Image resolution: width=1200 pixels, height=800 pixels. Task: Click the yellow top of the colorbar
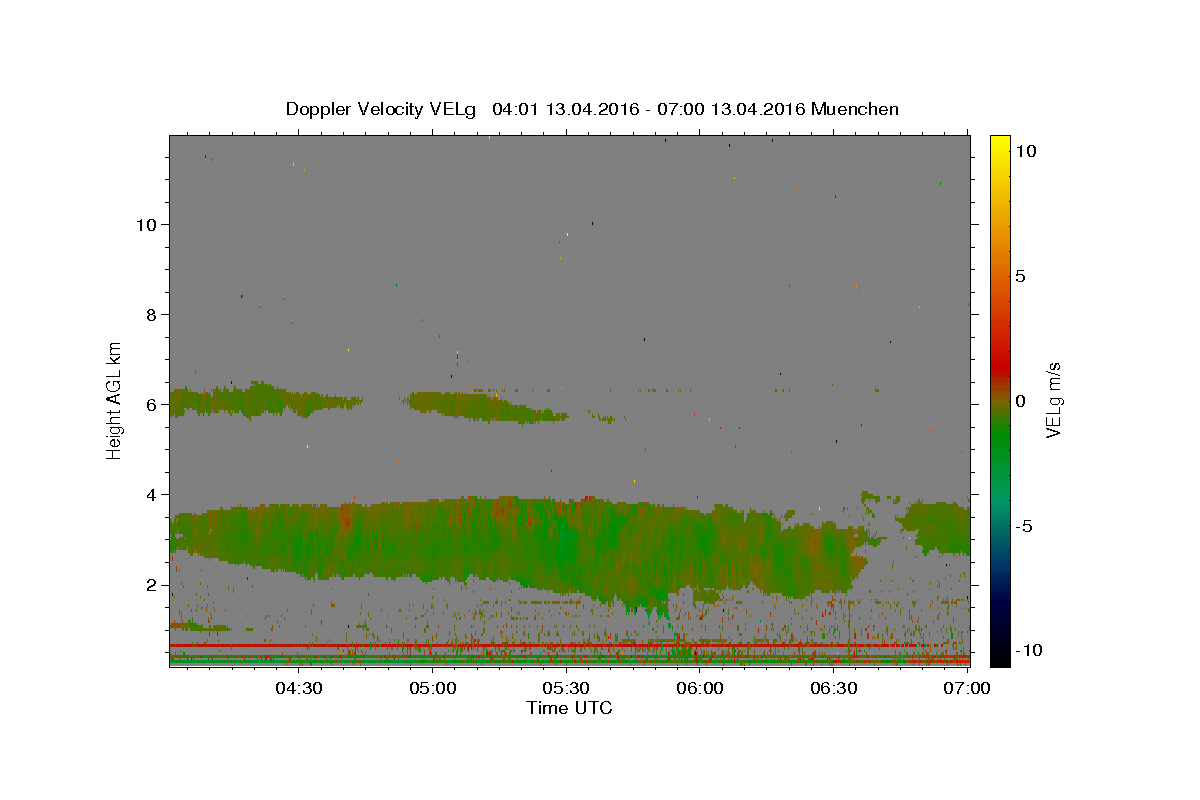(999, 141)
